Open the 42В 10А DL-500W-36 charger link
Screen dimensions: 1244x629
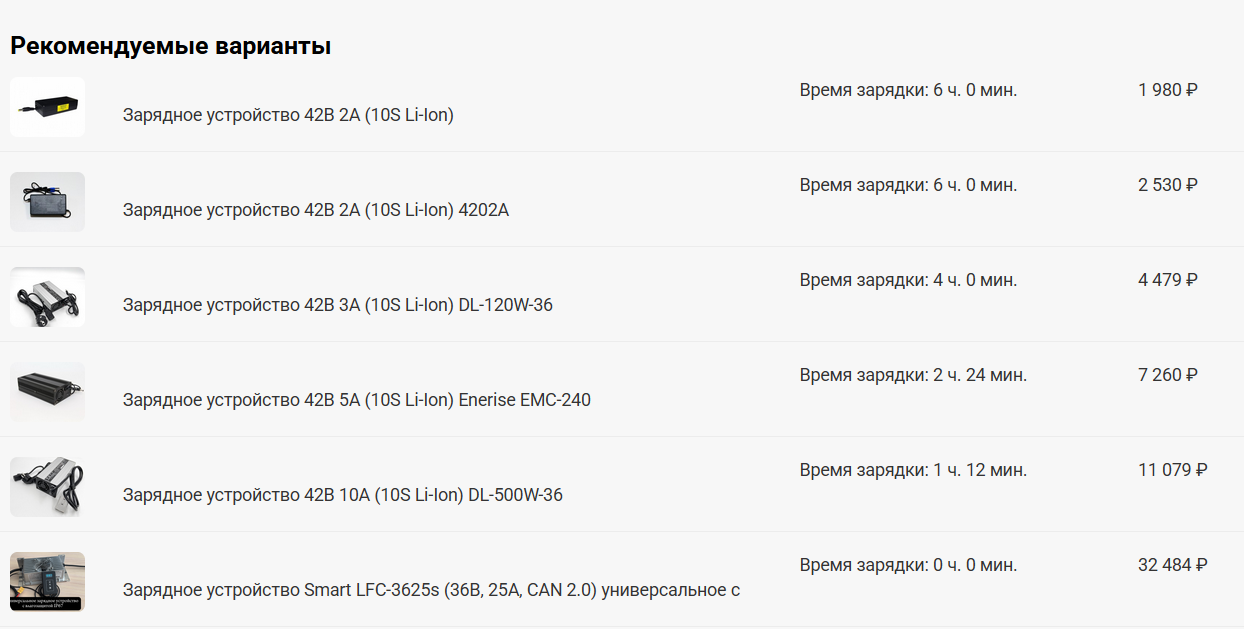tap(342, 495)
